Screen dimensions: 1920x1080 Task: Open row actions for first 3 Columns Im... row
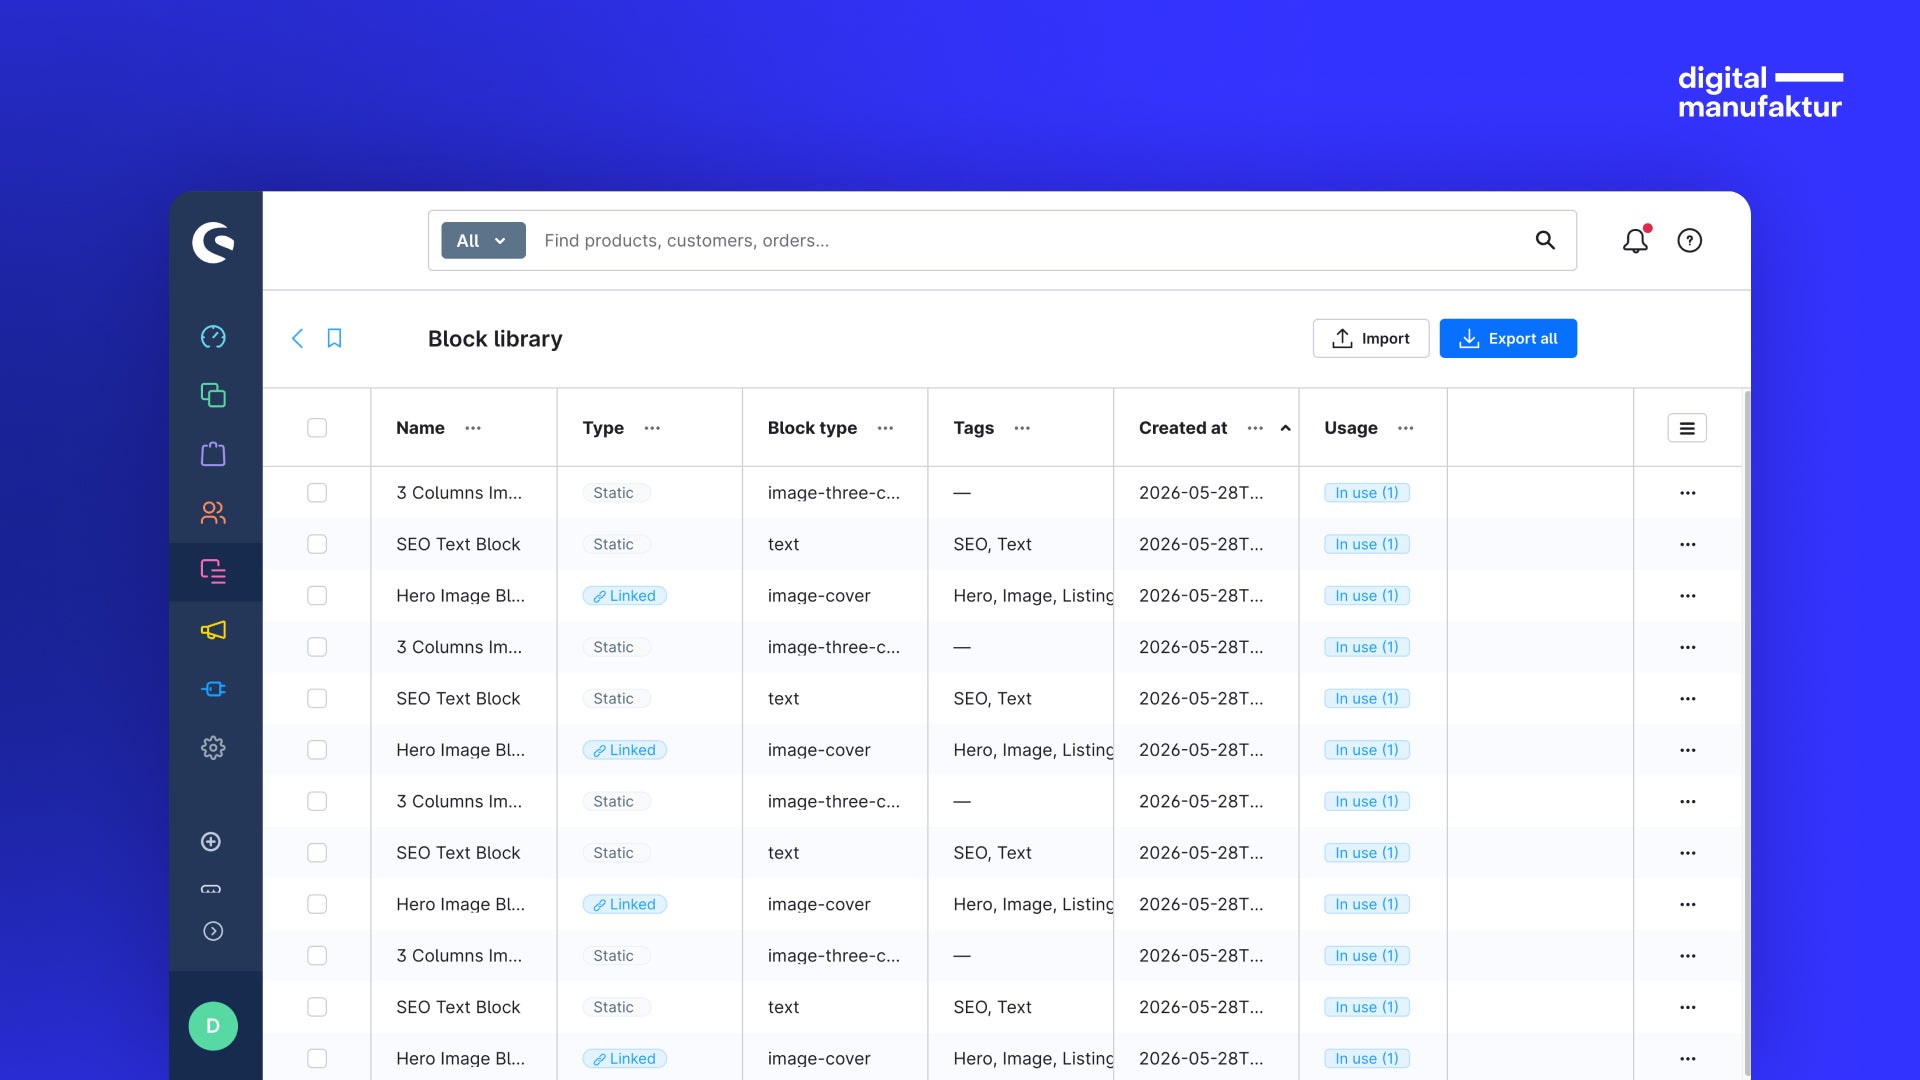point(1688,493)
